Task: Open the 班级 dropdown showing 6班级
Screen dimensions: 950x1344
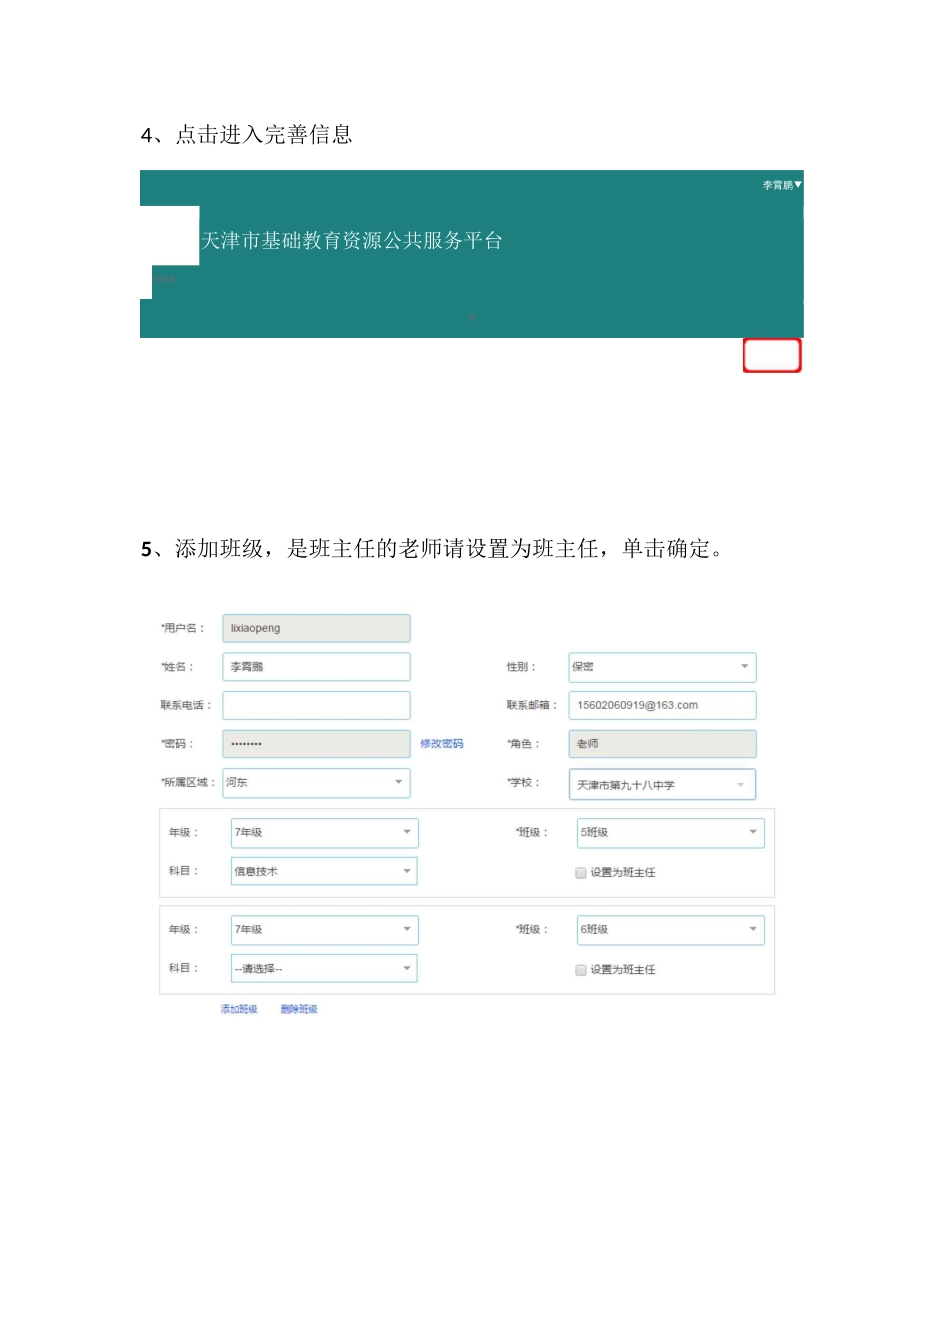Action: (x=671, y=930)
